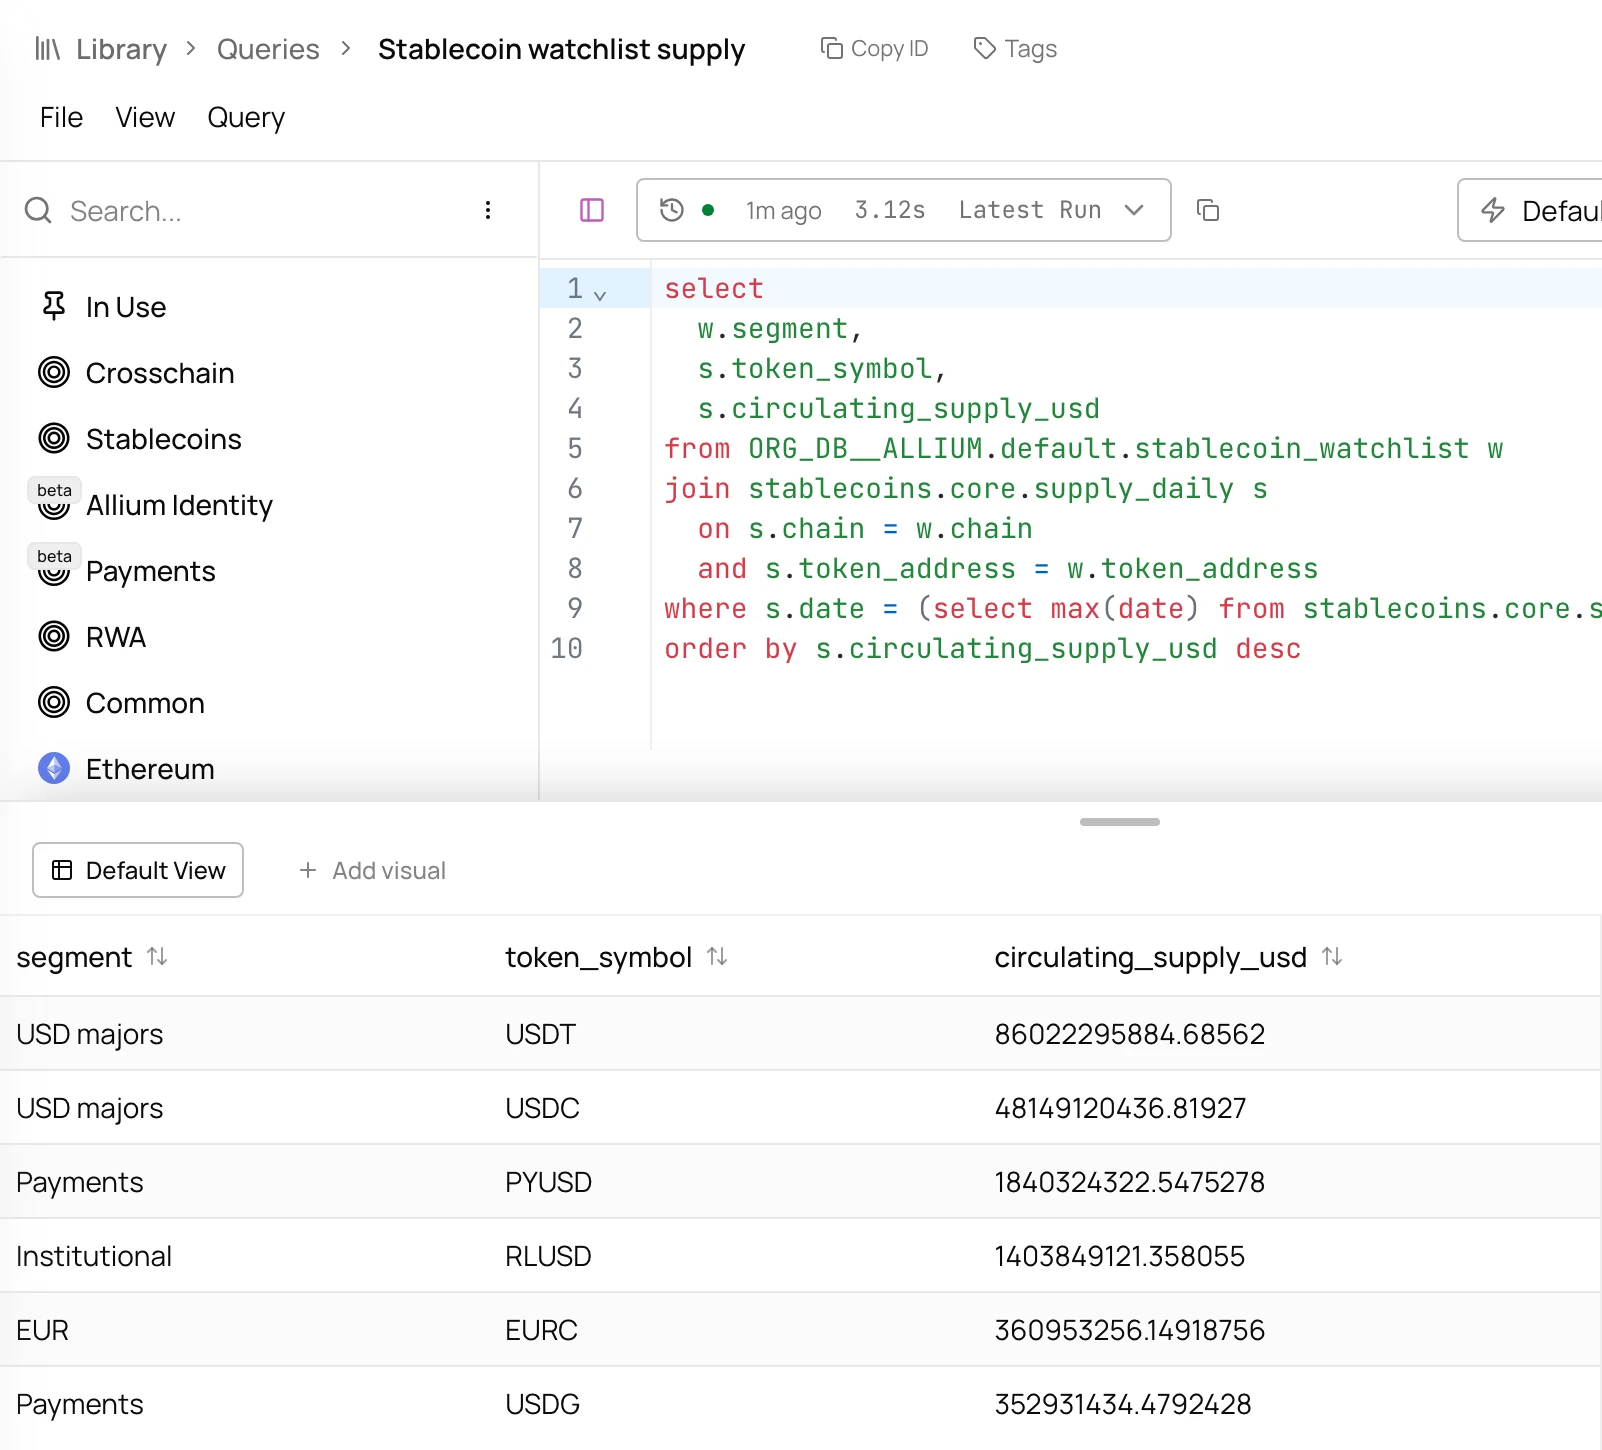The height and width of the screenshot is (1450, 1602).
Task: Select the In Use pinned section
Action: pyautogui.click(x=103, y=307)
